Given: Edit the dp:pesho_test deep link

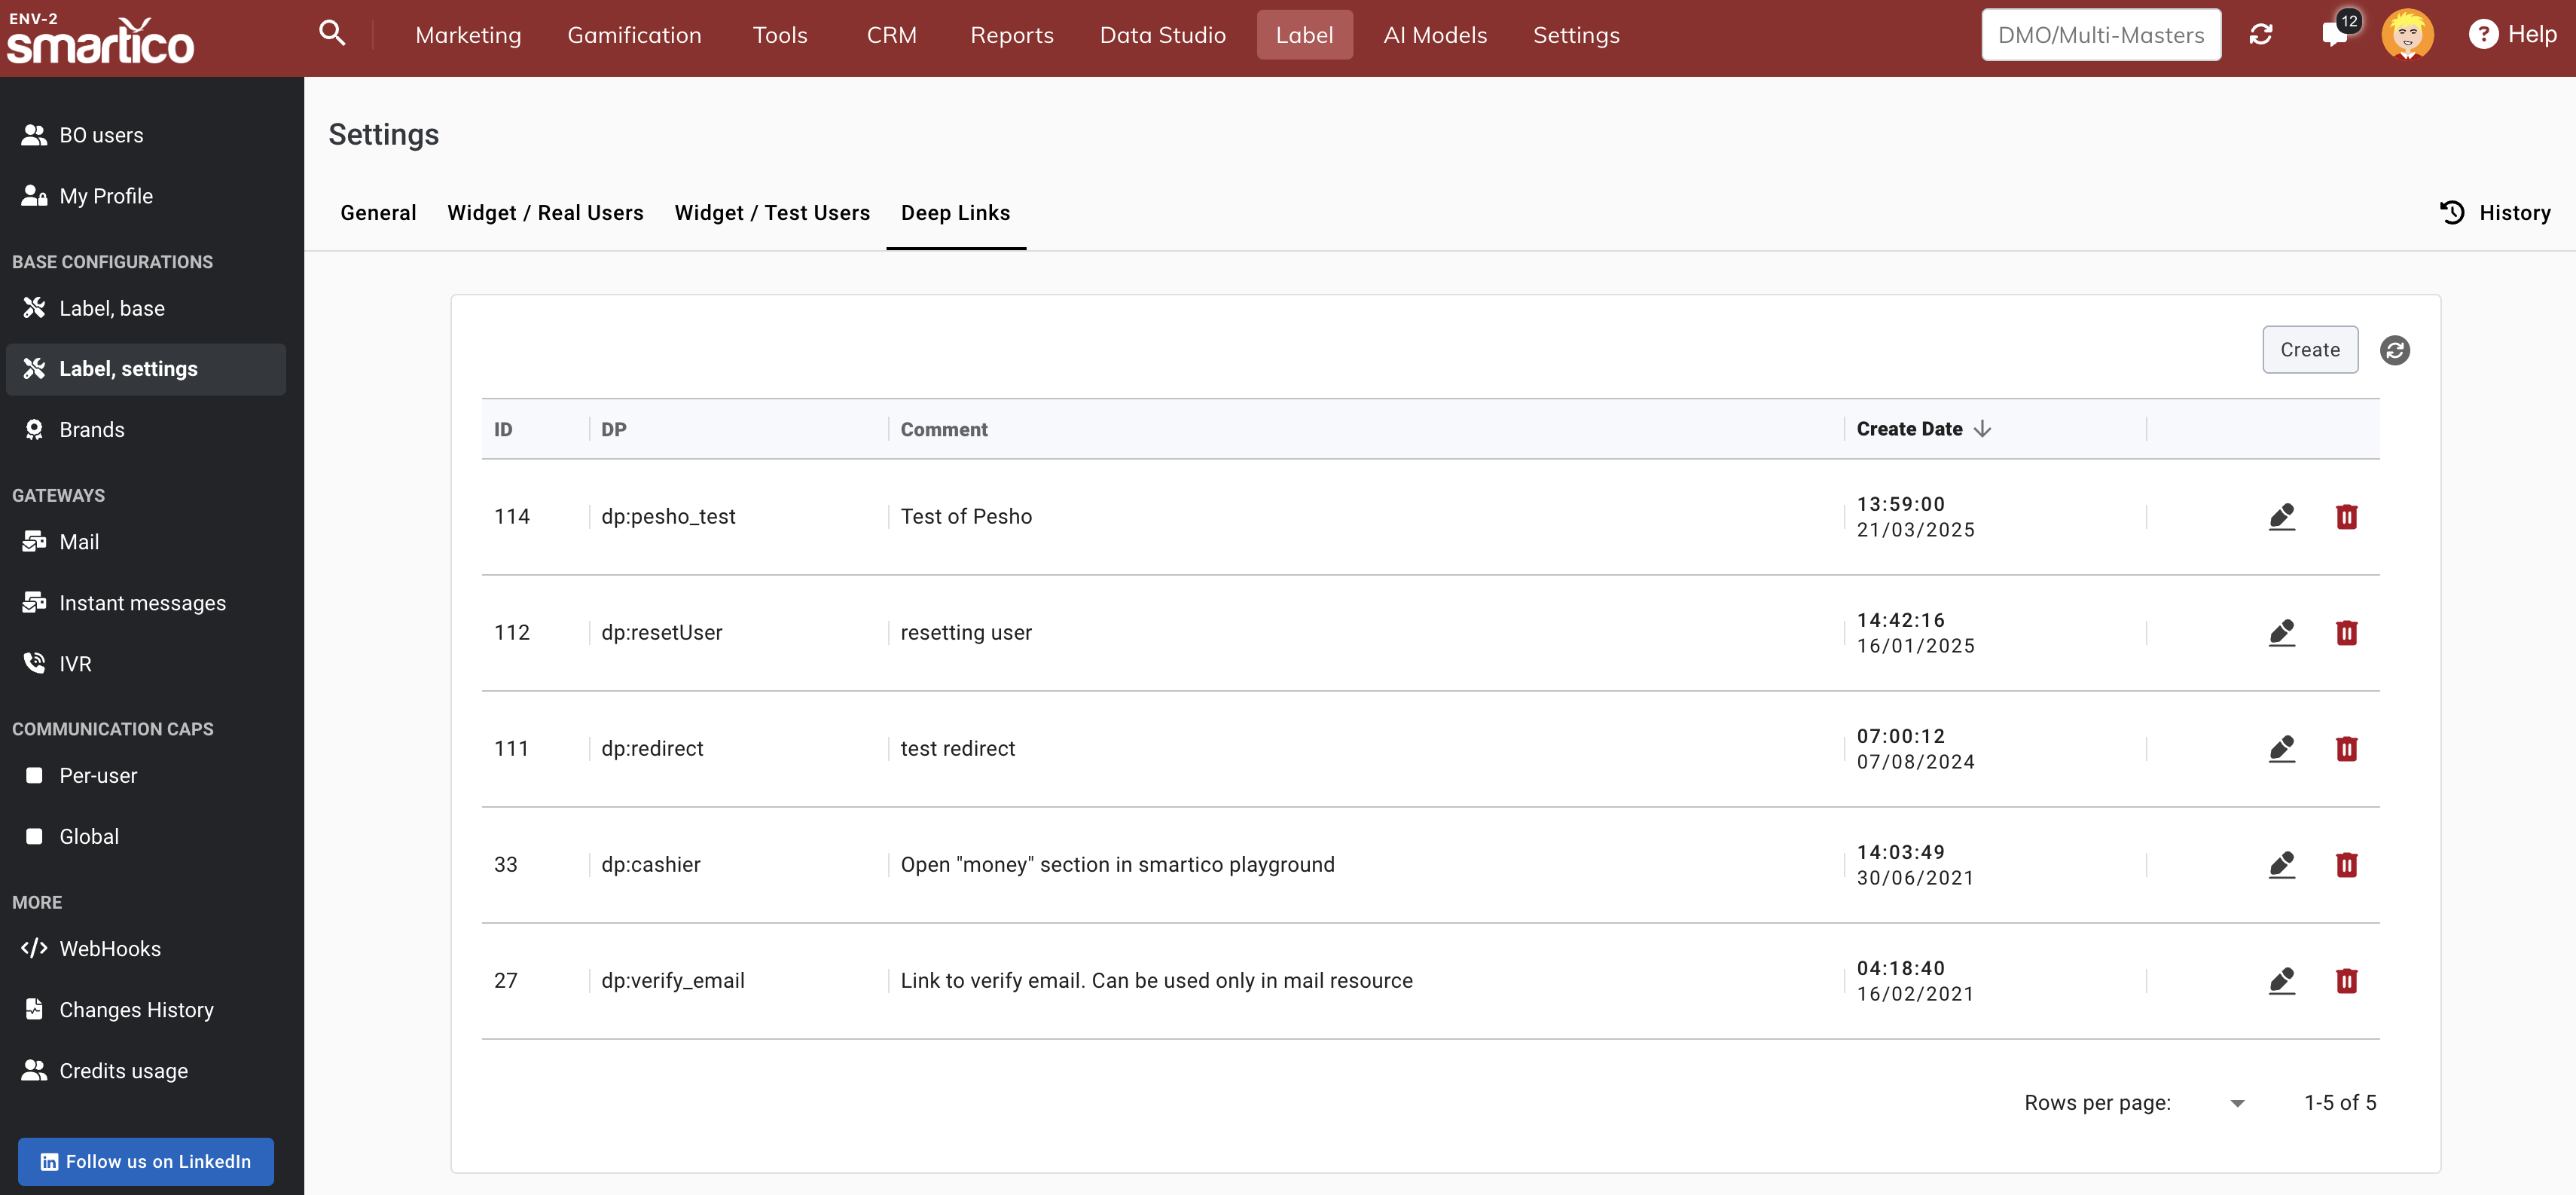Looking at the screenshot, I should pos(2281,517).
